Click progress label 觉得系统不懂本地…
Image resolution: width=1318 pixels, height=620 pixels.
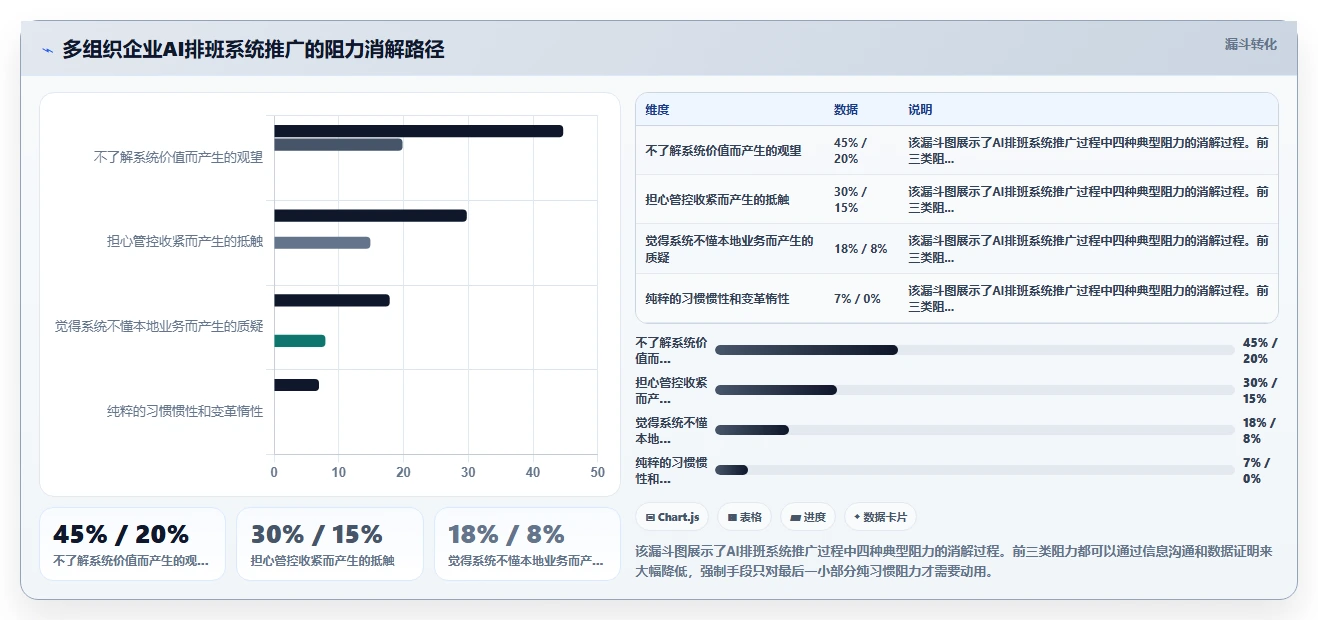coord(671,430)
